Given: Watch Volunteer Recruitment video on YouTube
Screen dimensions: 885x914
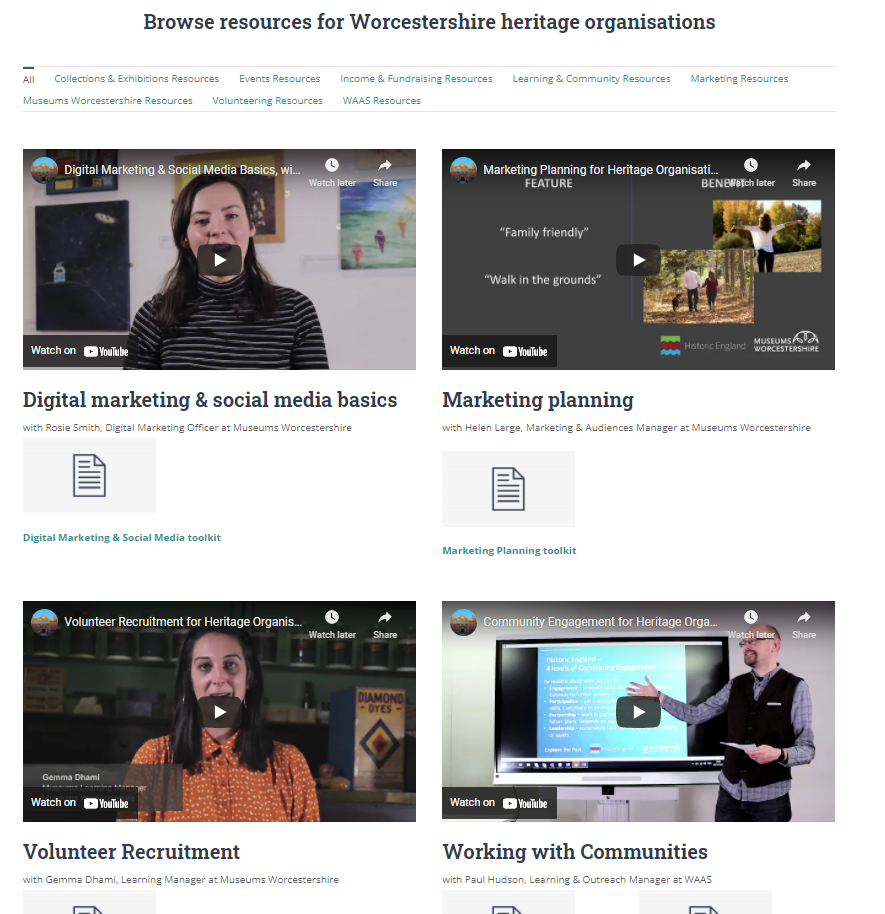Looking at the screenshot, I should point(80,803).
